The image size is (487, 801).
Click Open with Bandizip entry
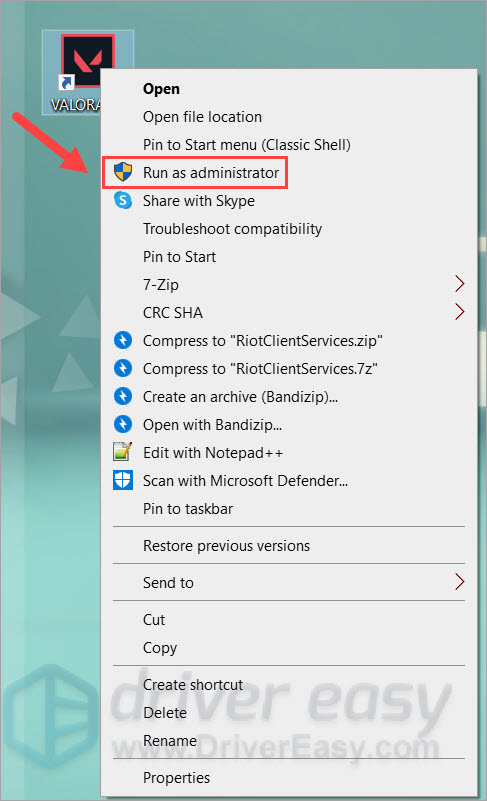289,425
